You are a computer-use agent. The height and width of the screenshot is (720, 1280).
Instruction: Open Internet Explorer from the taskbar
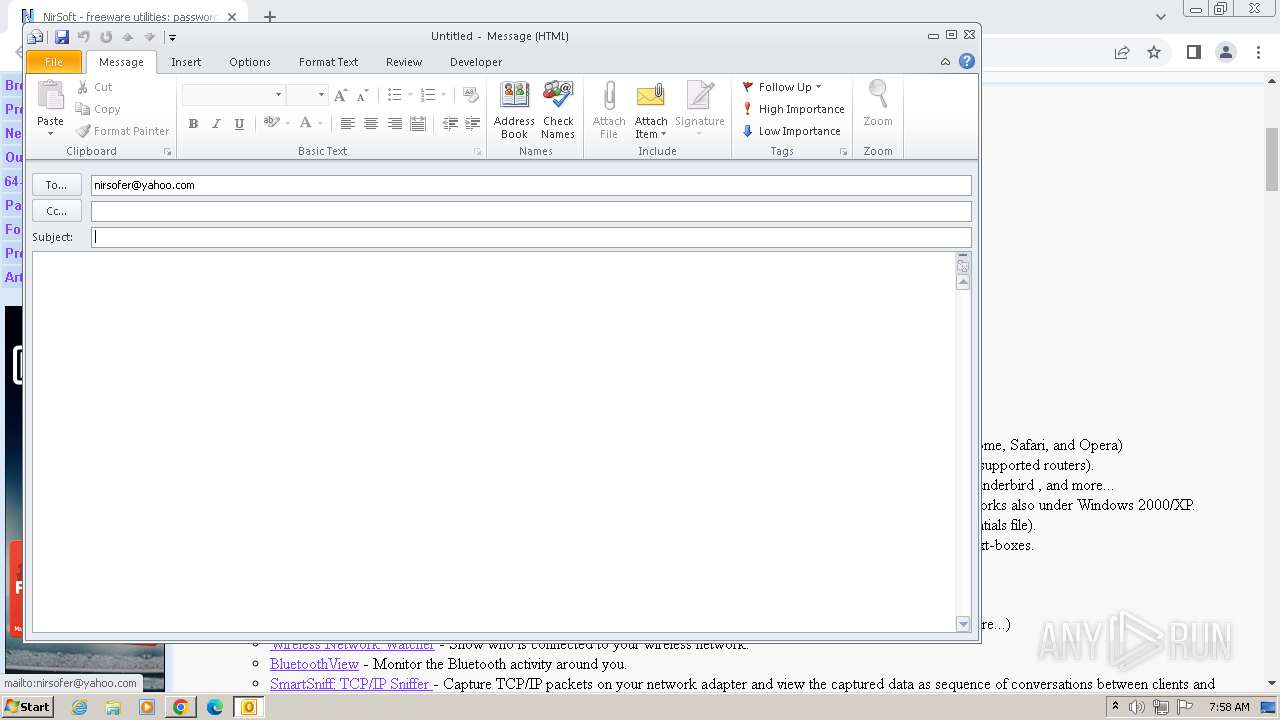(x=80, y=707)
